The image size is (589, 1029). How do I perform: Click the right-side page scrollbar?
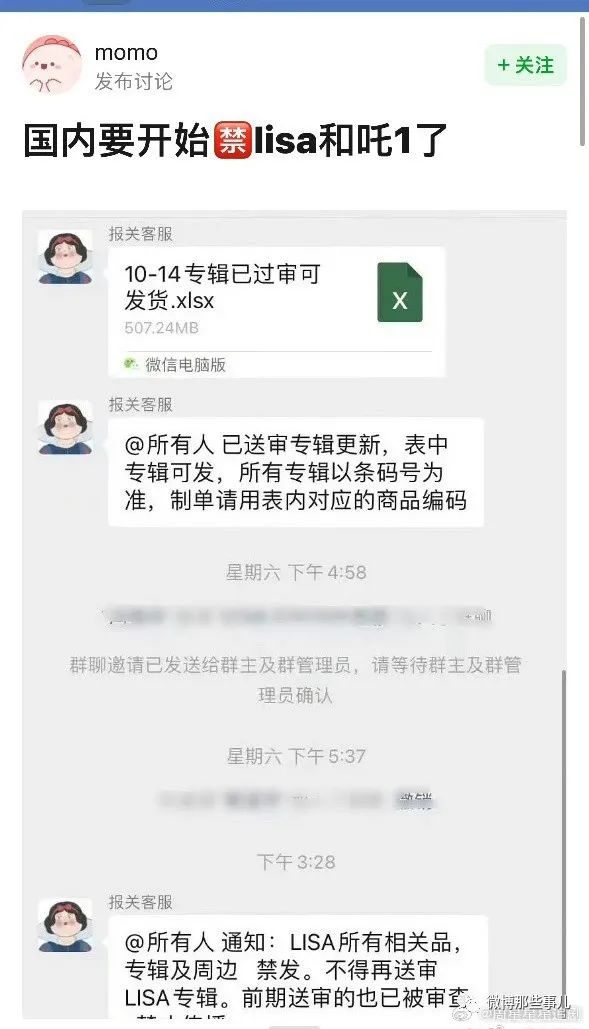coord(582,82)
